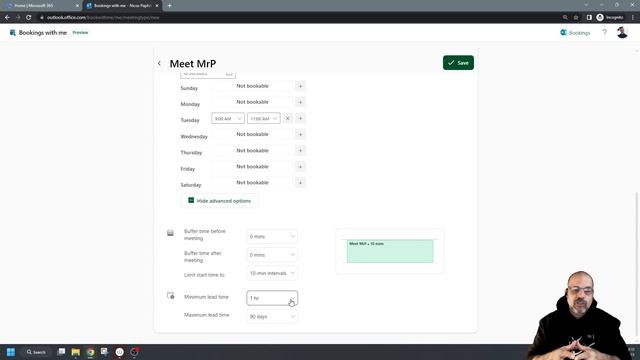Reload the page
640x360 pixels.
(29, 18)
